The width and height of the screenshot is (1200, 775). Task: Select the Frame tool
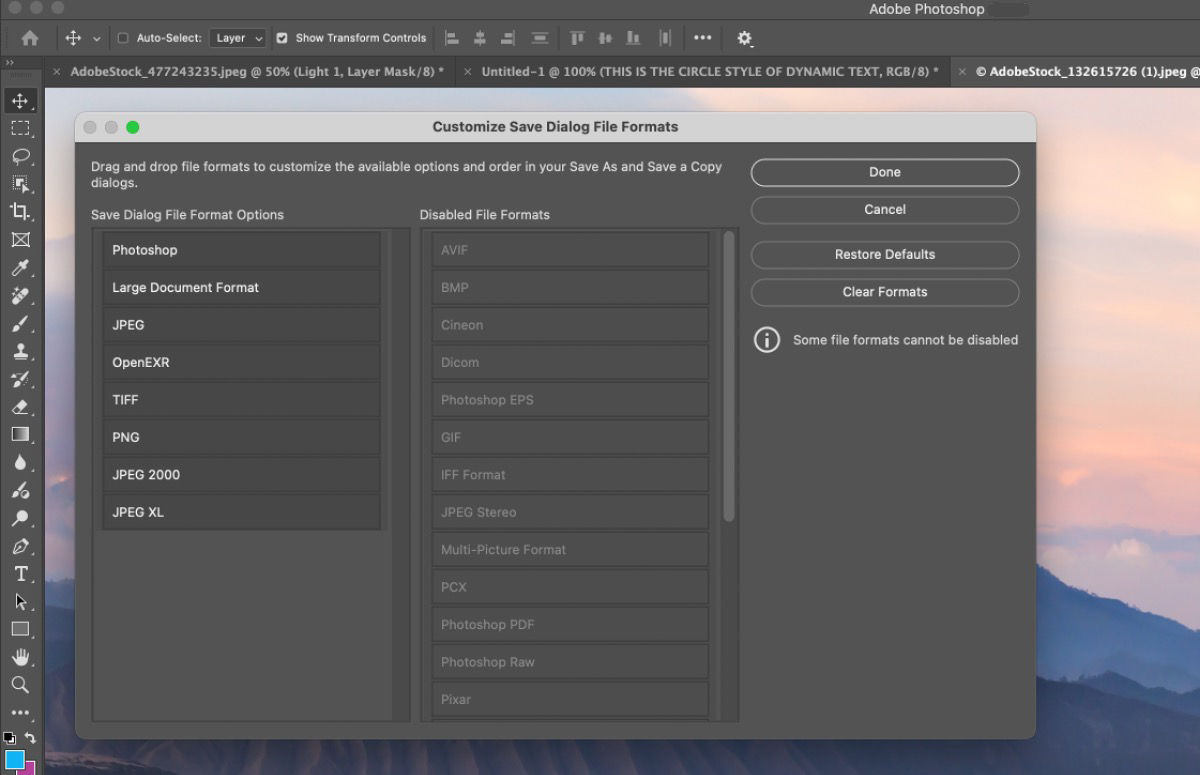coord(20,240)
